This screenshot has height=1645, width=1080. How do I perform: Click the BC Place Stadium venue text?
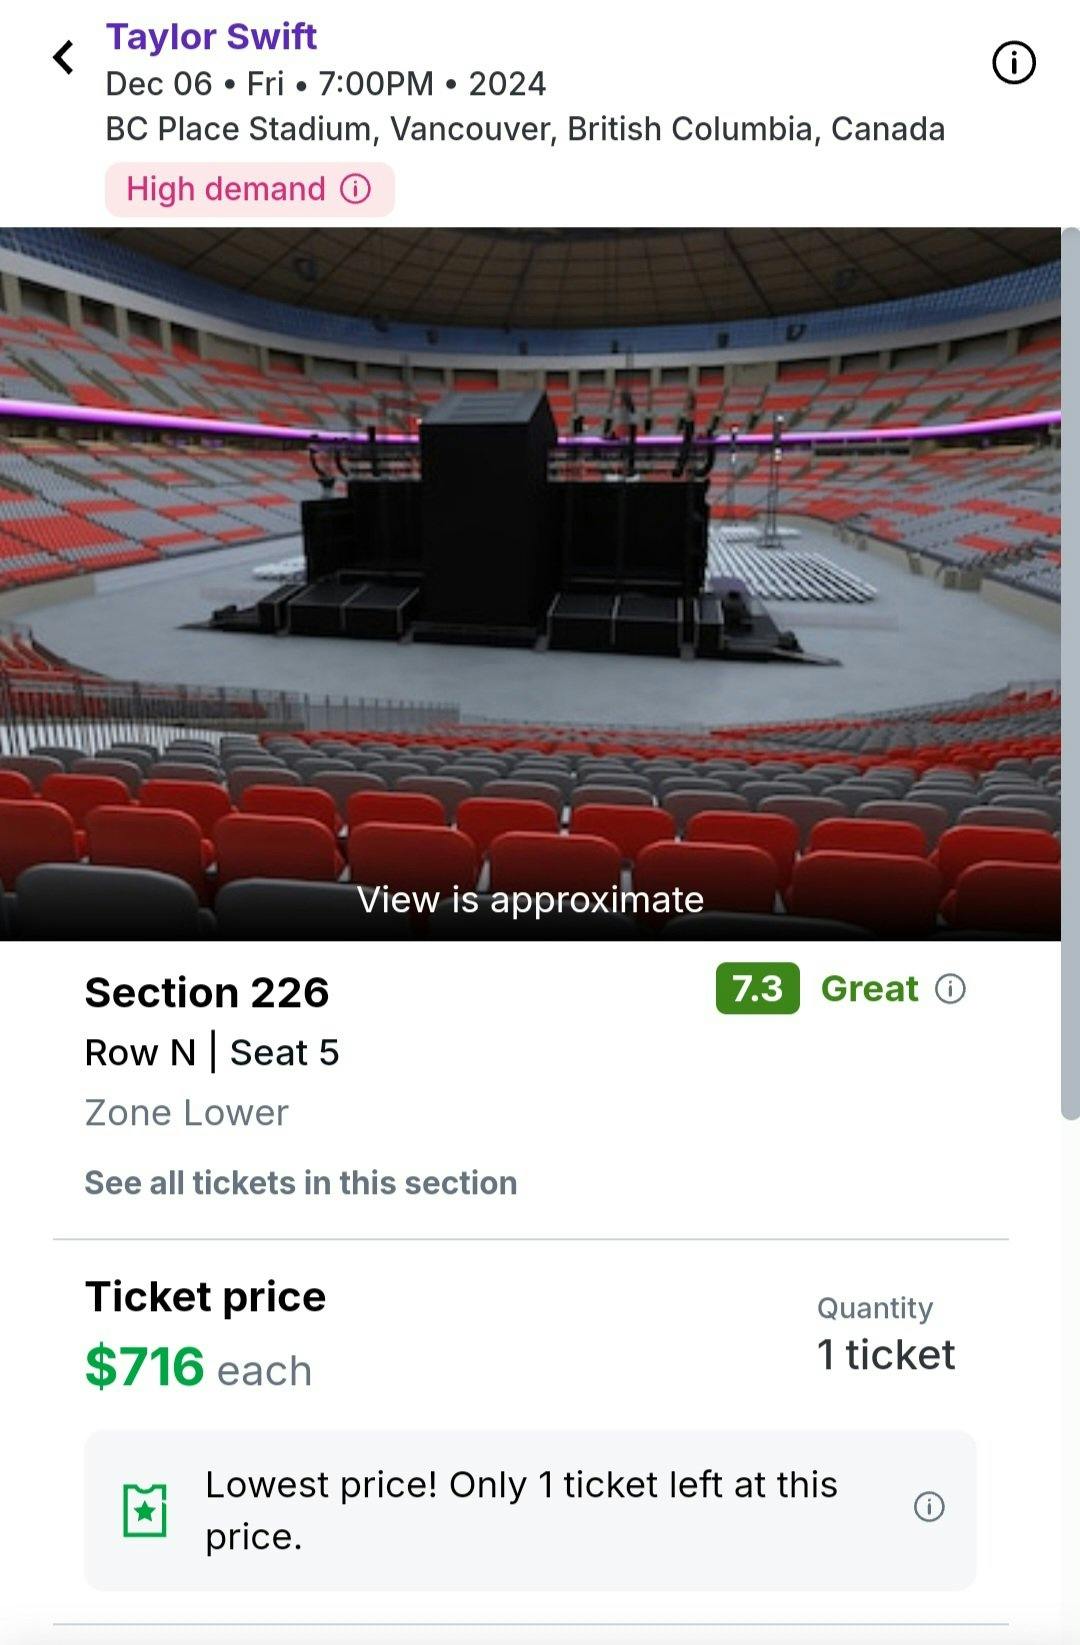pyautogui.click(x=525, y=129)
